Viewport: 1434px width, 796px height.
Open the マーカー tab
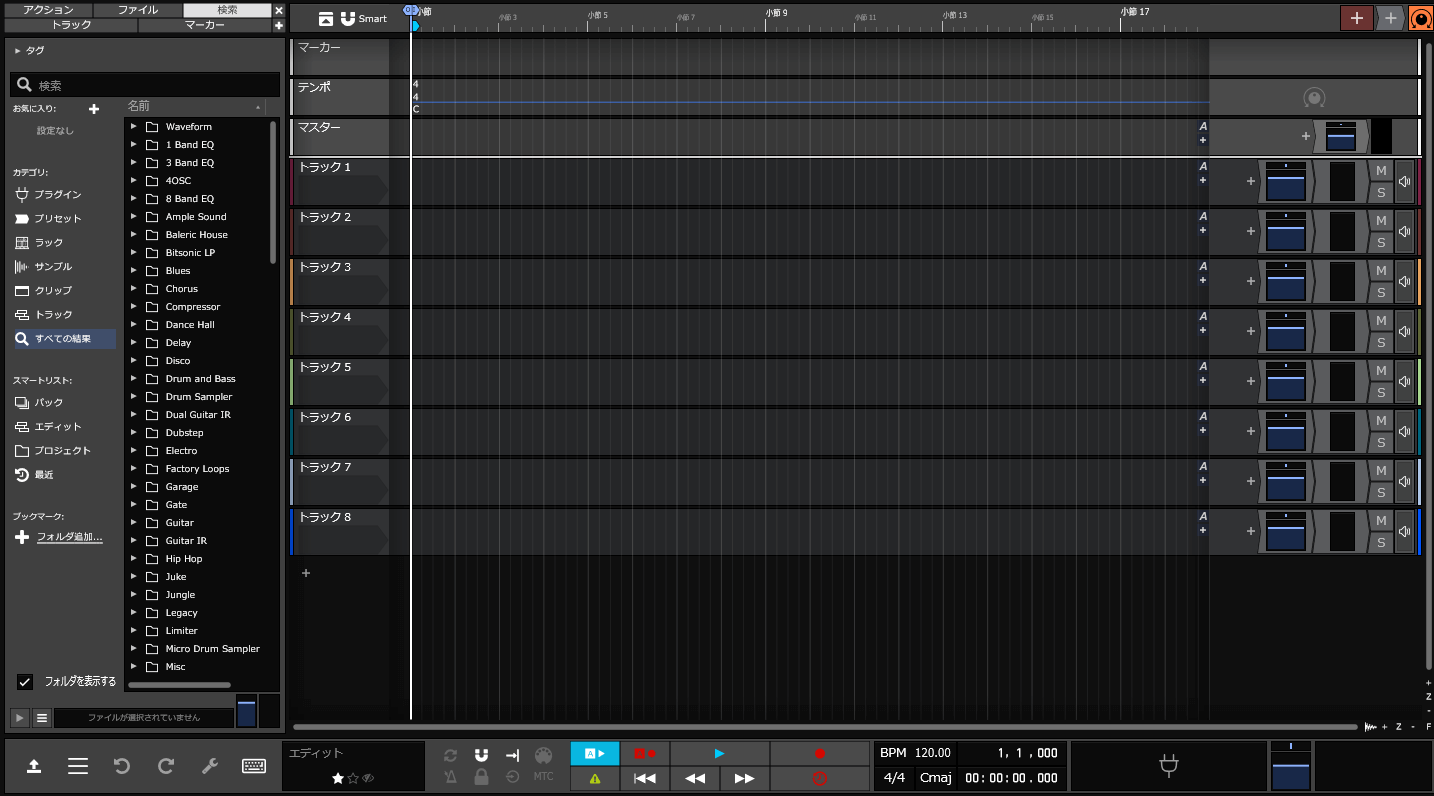[x=204, y=25]
